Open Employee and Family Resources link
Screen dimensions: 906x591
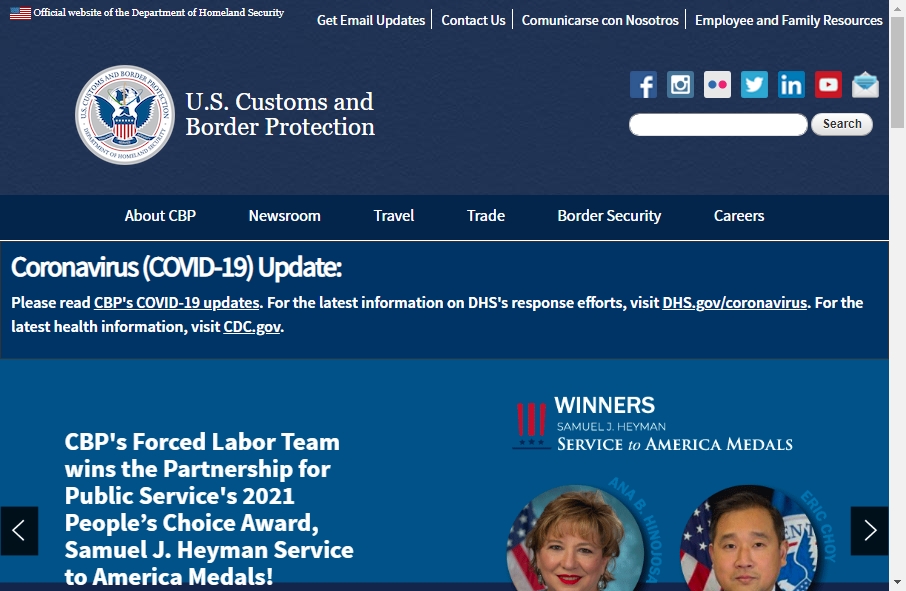(x=789, y=20)
